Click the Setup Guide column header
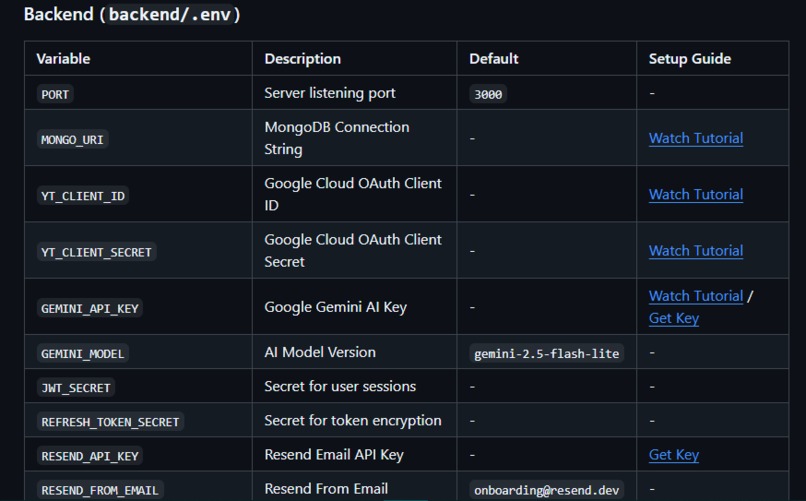The height and width of the screenshot is (501, 806). click(x=690, y=59)
